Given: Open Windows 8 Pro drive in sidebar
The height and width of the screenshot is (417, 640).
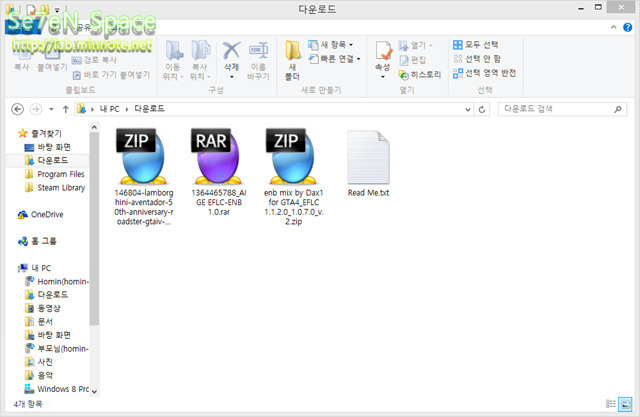Looking at the screenshot, I should click(x=57, y=389).
